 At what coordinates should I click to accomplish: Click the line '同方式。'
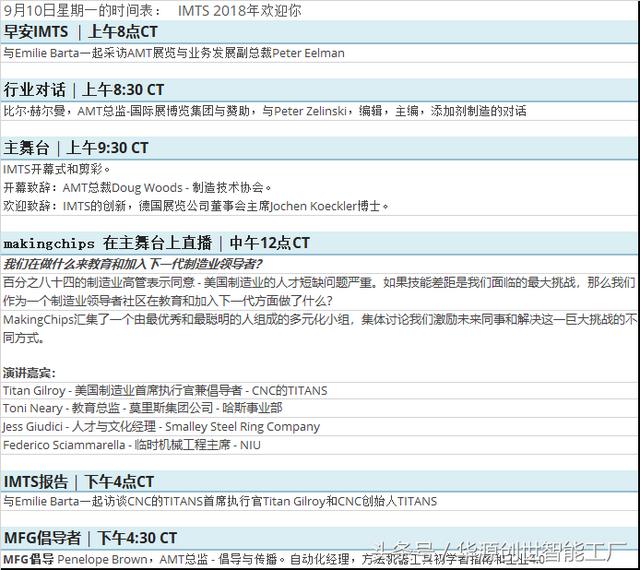[24, 338]
